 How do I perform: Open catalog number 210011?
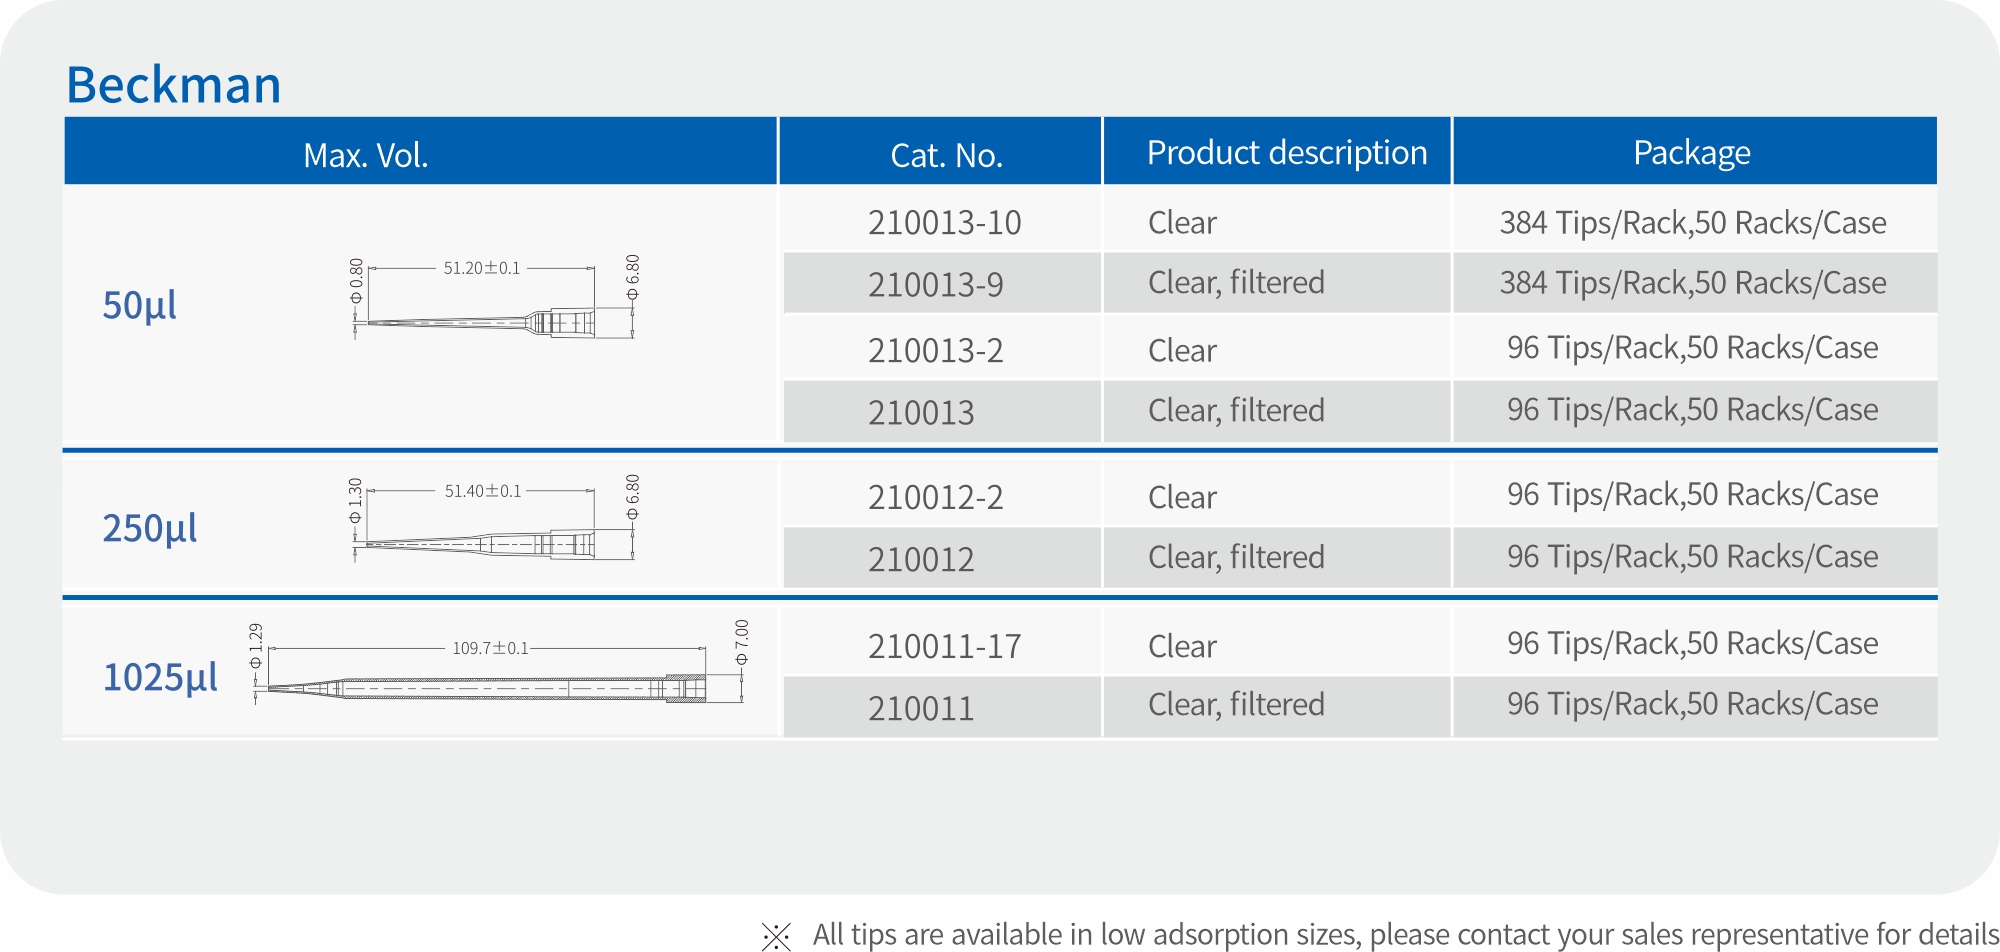921,709
